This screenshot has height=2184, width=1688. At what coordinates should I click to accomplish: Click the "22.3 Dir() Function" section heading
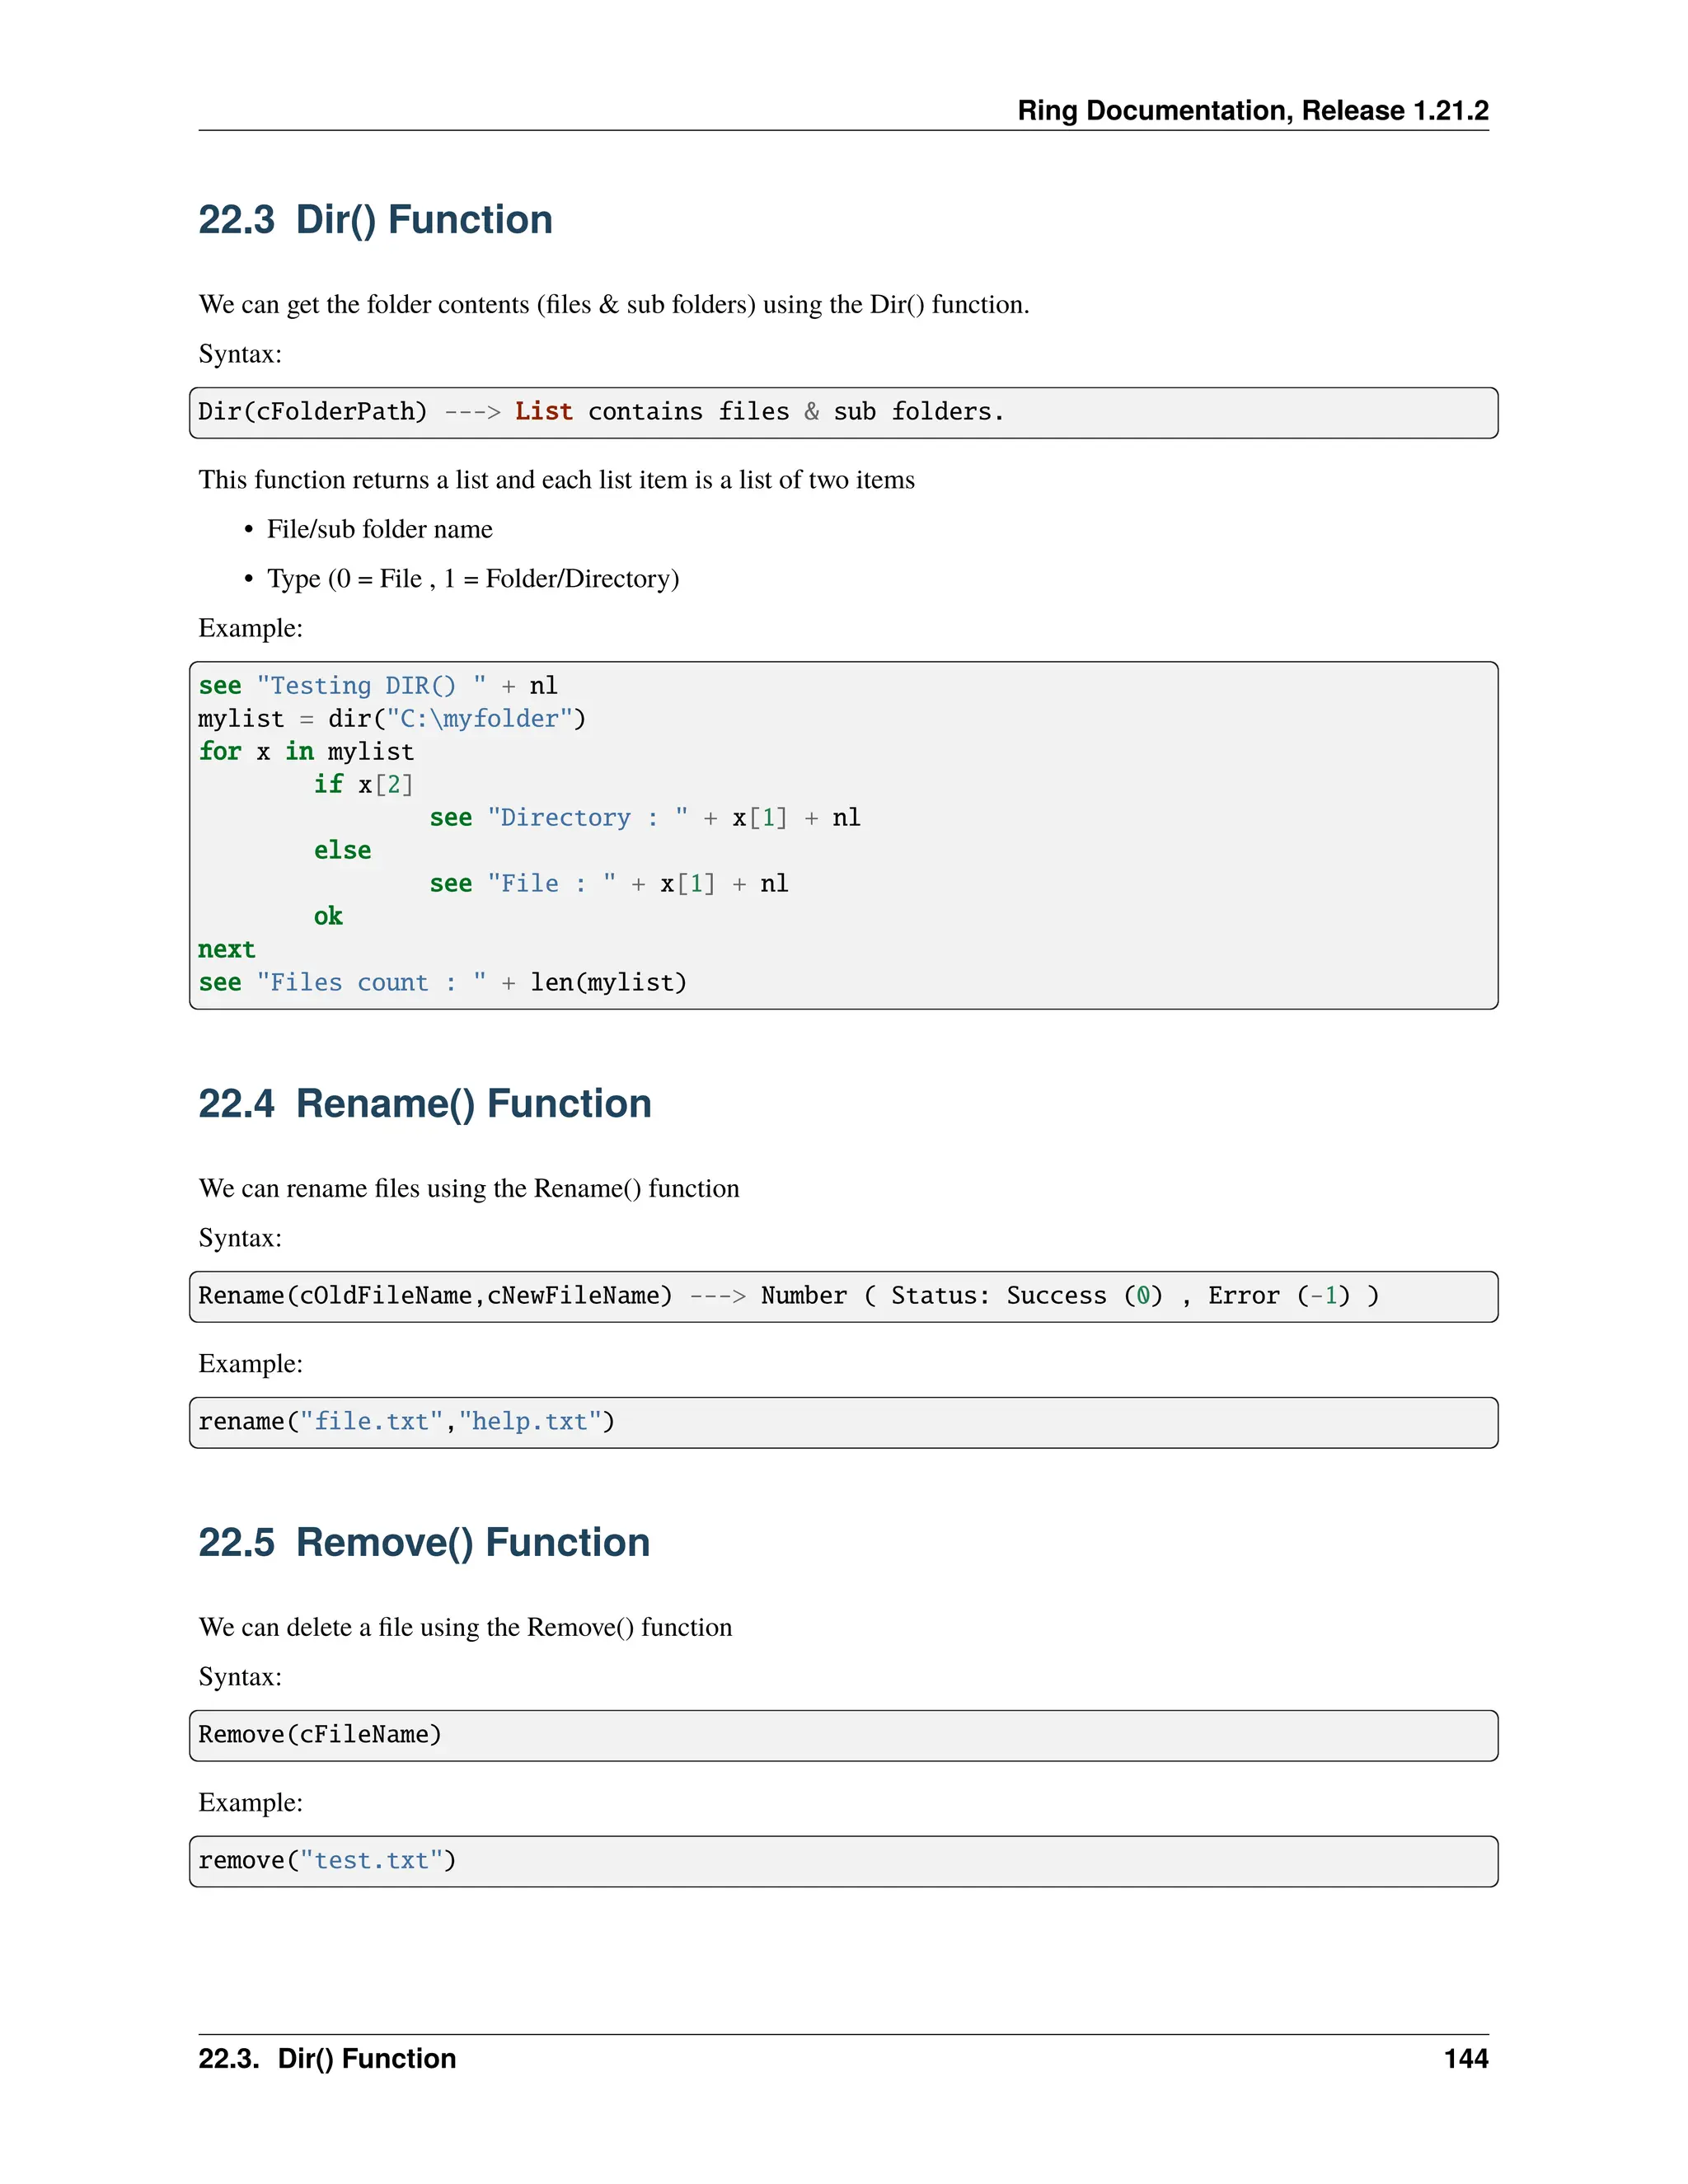(x=375, y=220)
